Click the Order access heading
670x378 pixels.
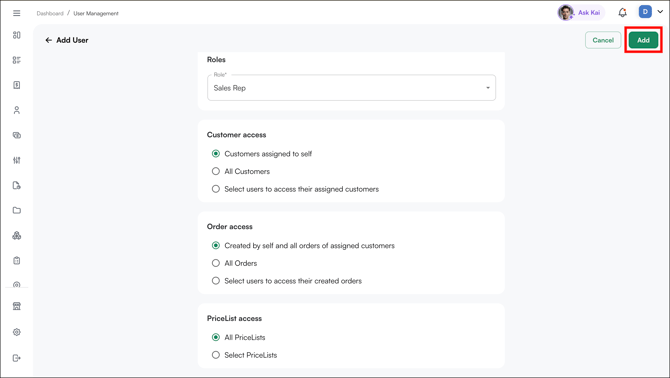coord(229,227)
